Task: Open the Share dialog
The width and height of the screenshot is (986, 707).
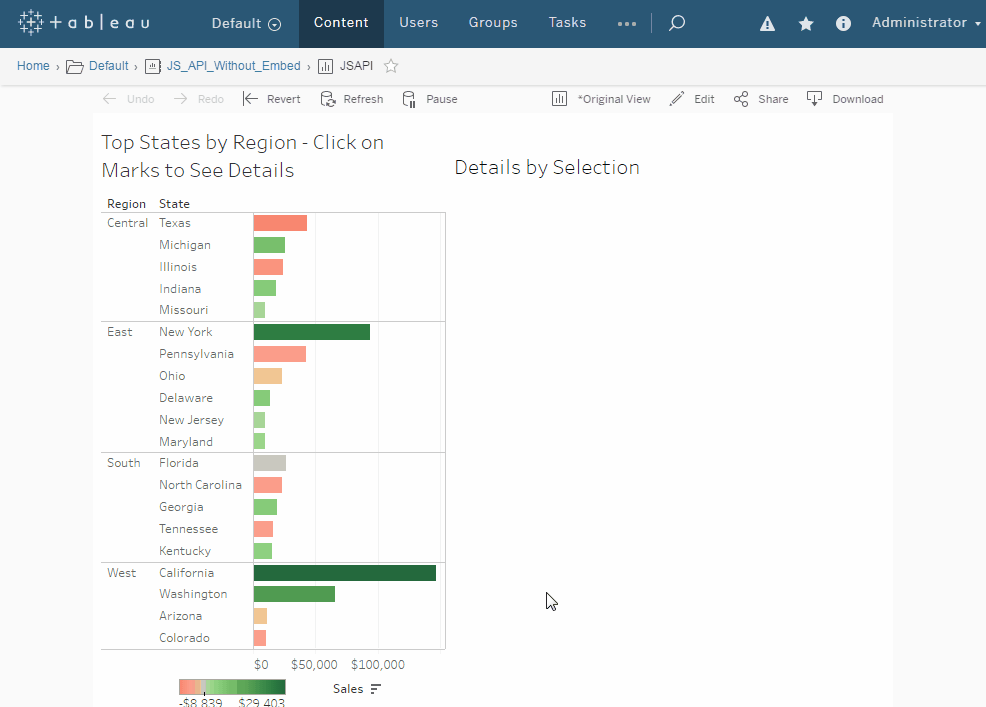Action: (761, 99)
